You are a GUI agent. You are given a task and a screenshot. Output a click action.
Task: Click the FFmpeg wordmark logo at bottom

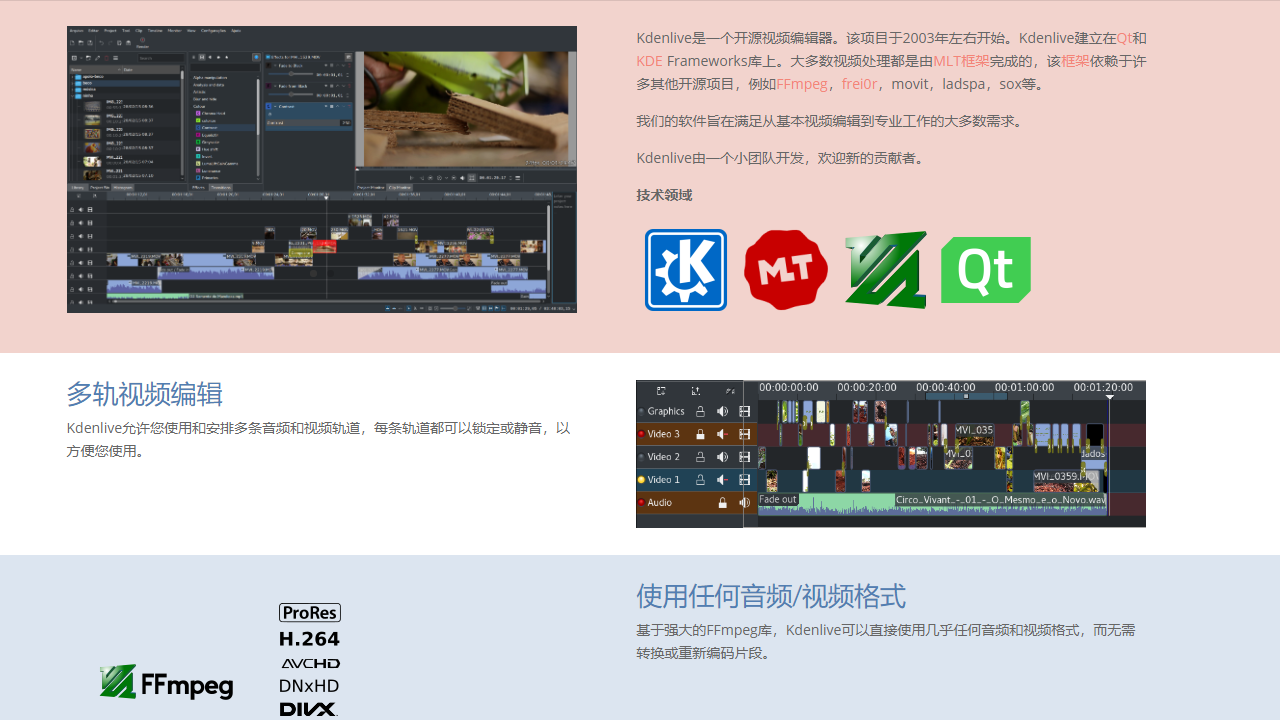coord(167,682)
